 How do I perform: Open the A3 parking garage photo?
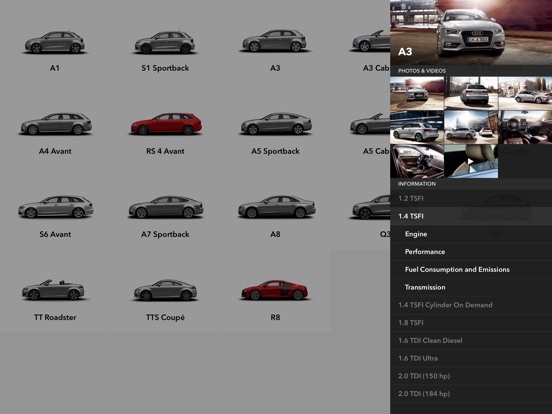pos(417,127)
